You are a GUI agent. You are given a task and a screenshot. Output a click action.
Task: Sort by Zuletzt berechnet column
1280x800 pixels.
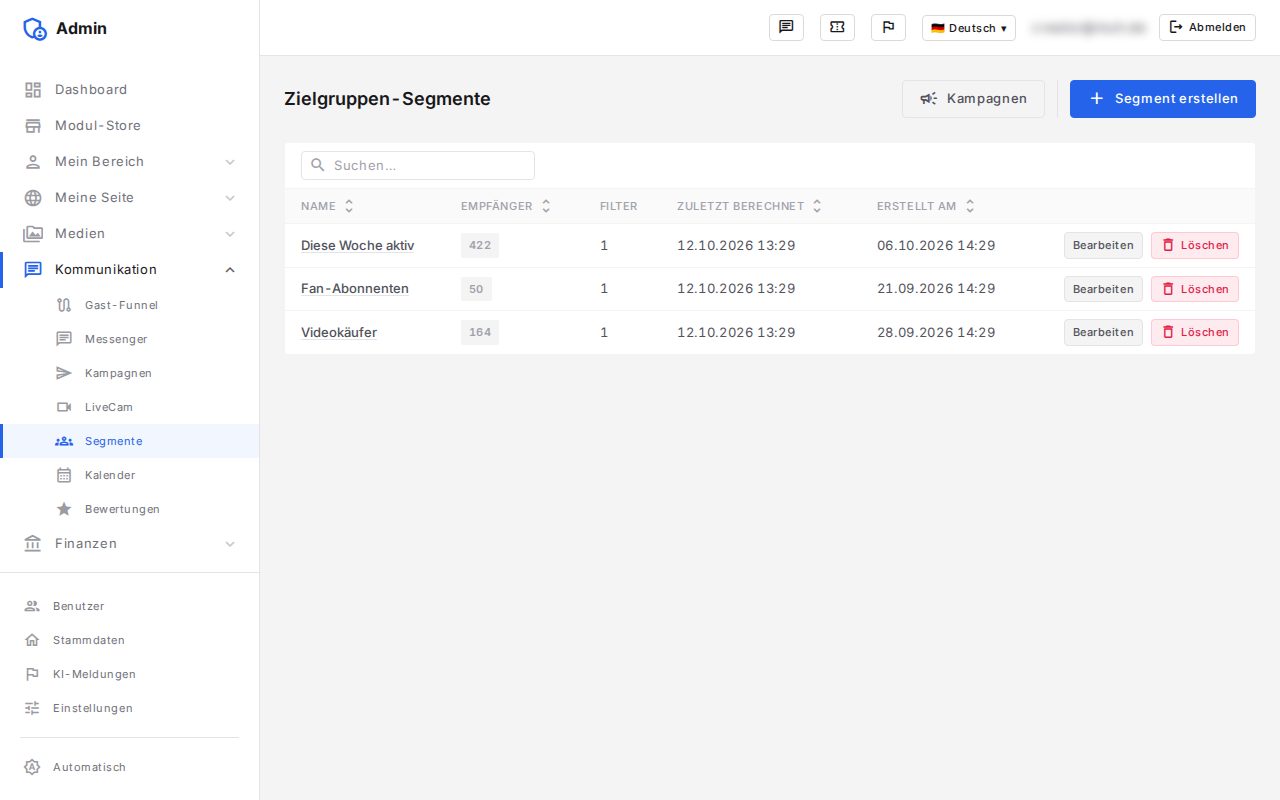point(750,206)
